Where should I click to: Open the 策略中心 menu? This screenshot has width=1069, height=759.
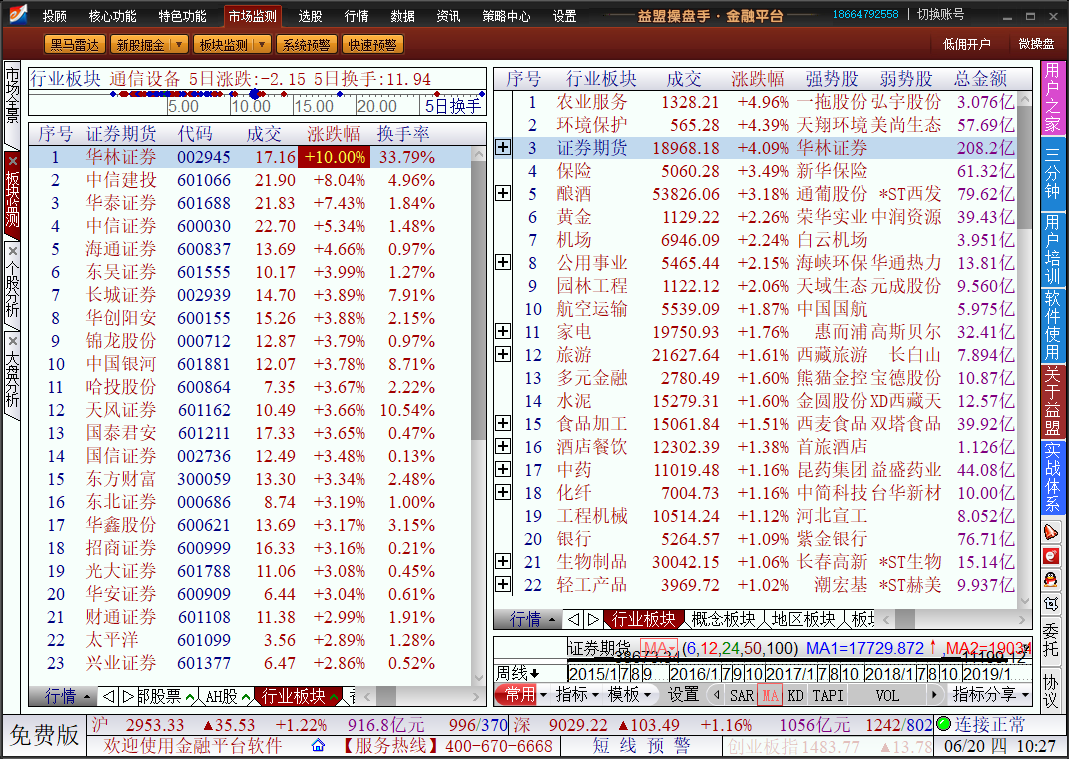pos(506,16)
